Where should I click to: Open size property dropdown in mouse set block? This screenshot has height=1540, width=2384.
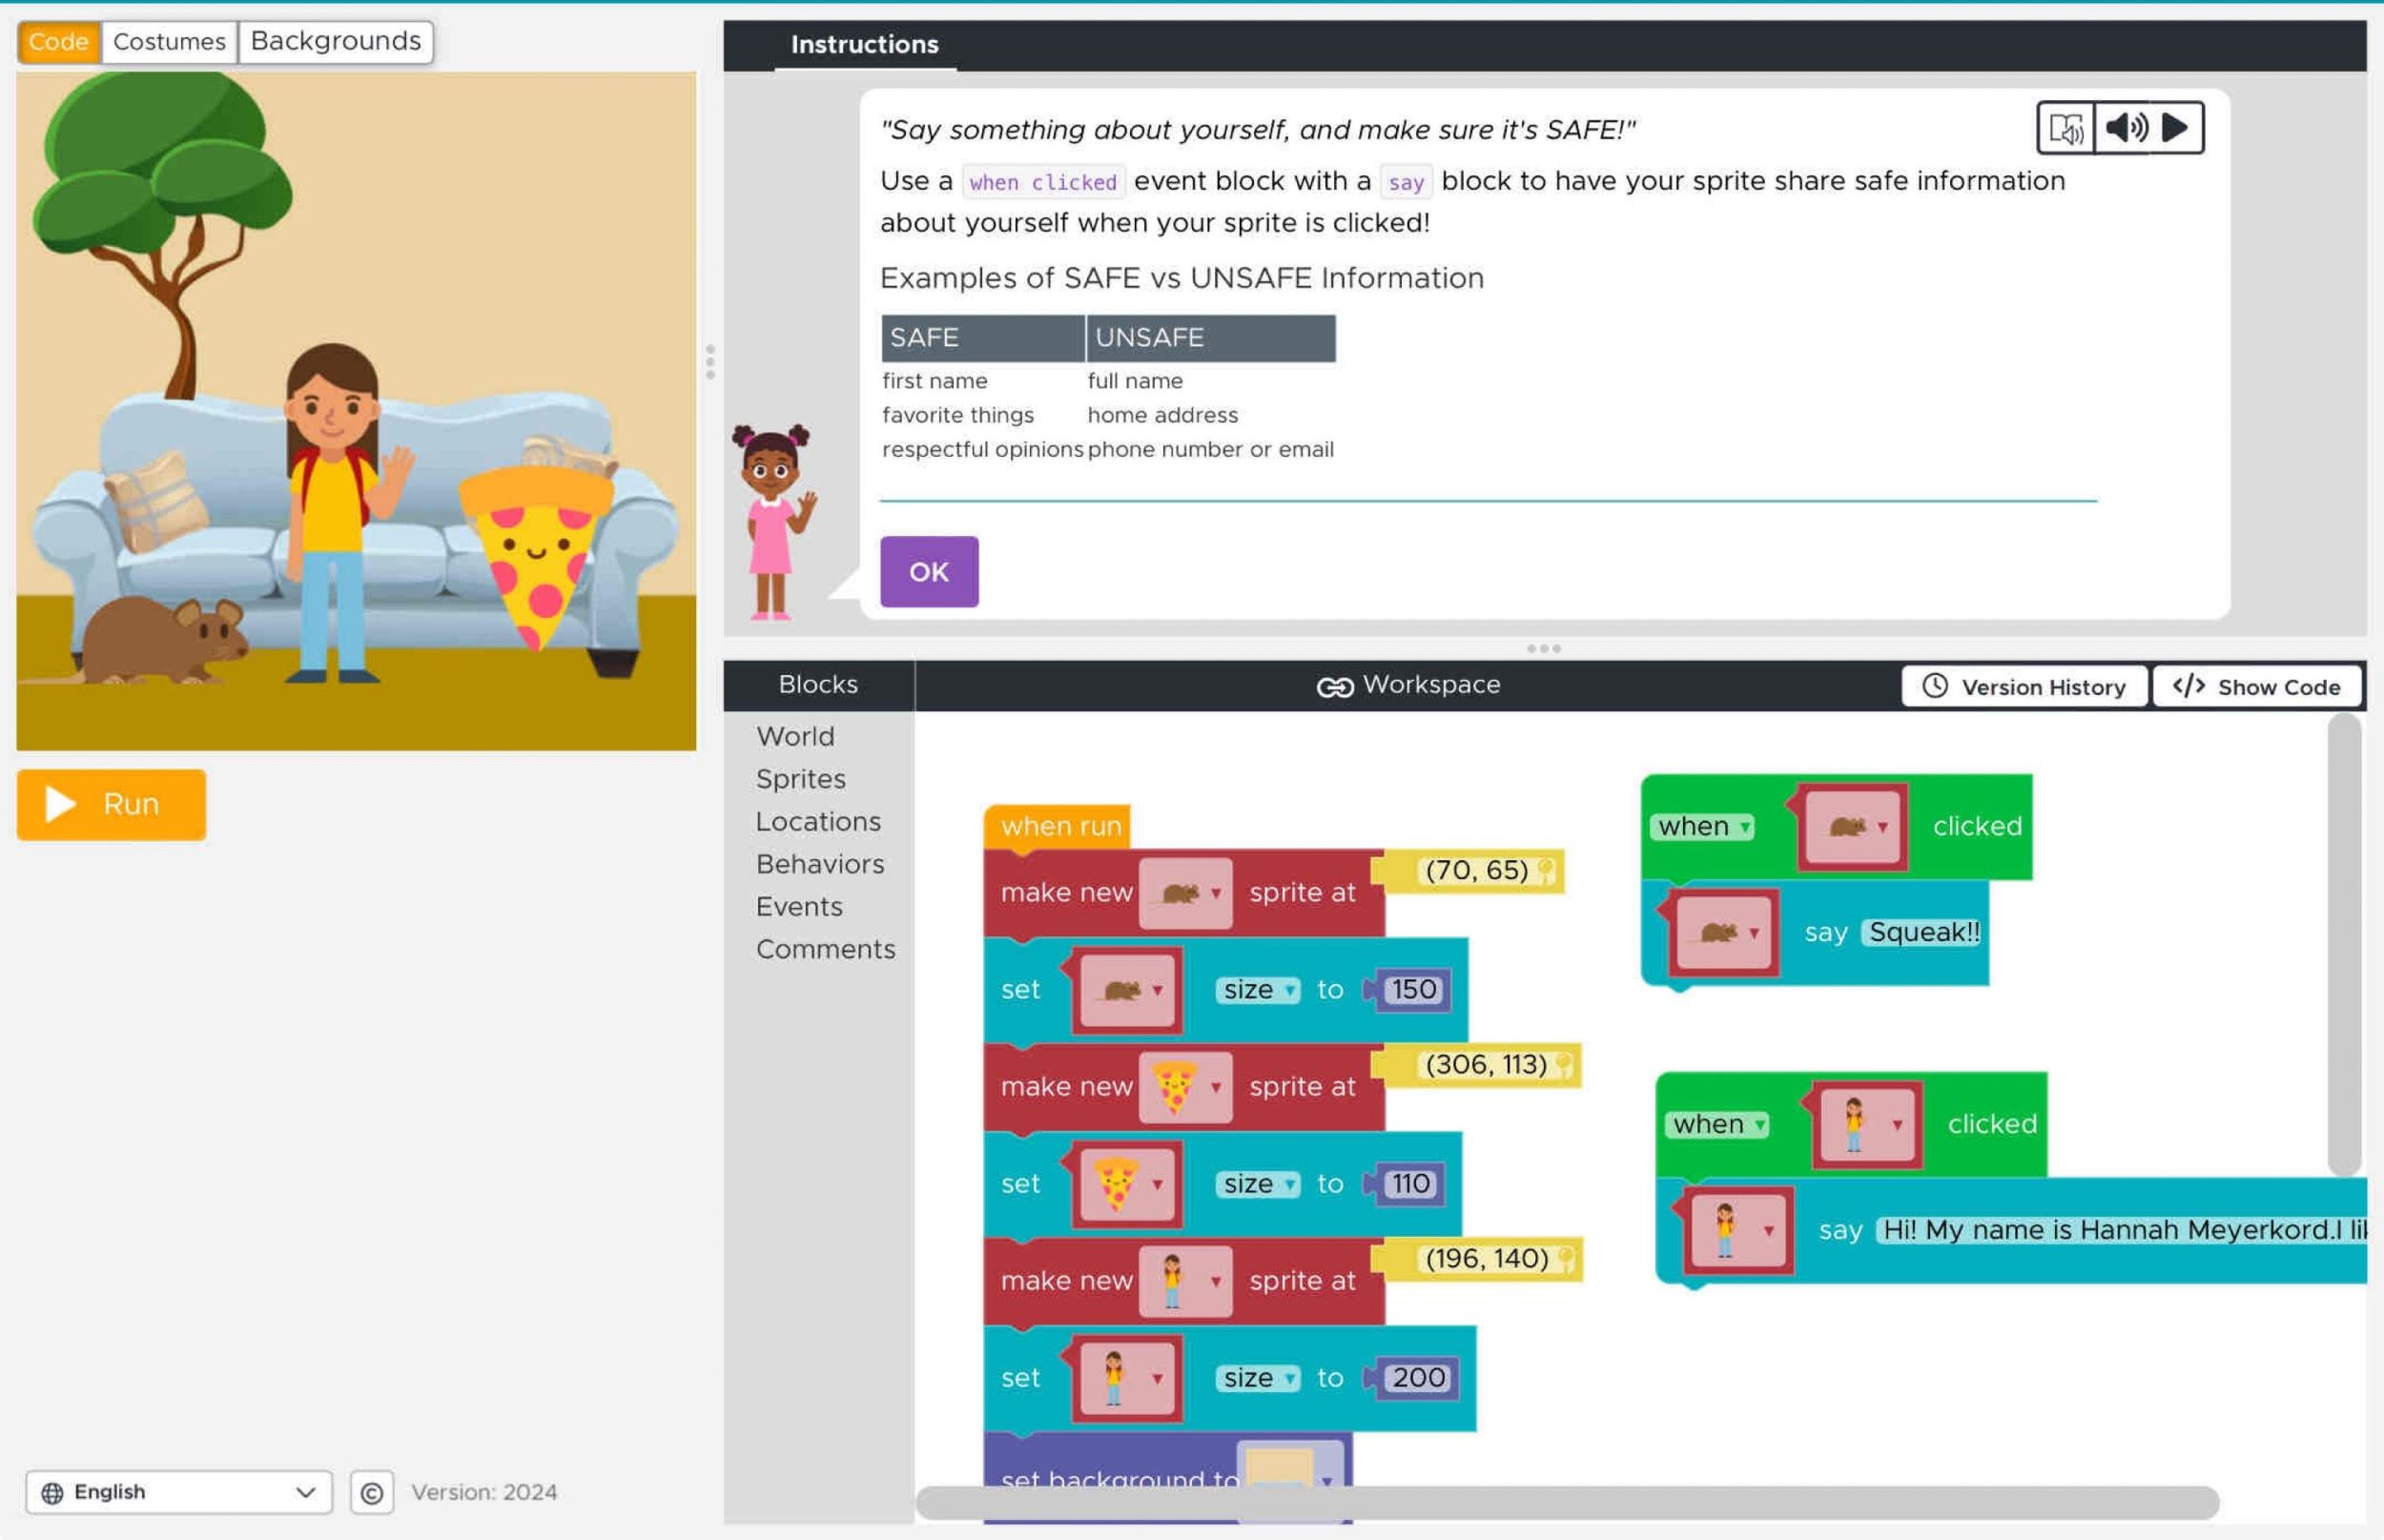pos(1258,990)
